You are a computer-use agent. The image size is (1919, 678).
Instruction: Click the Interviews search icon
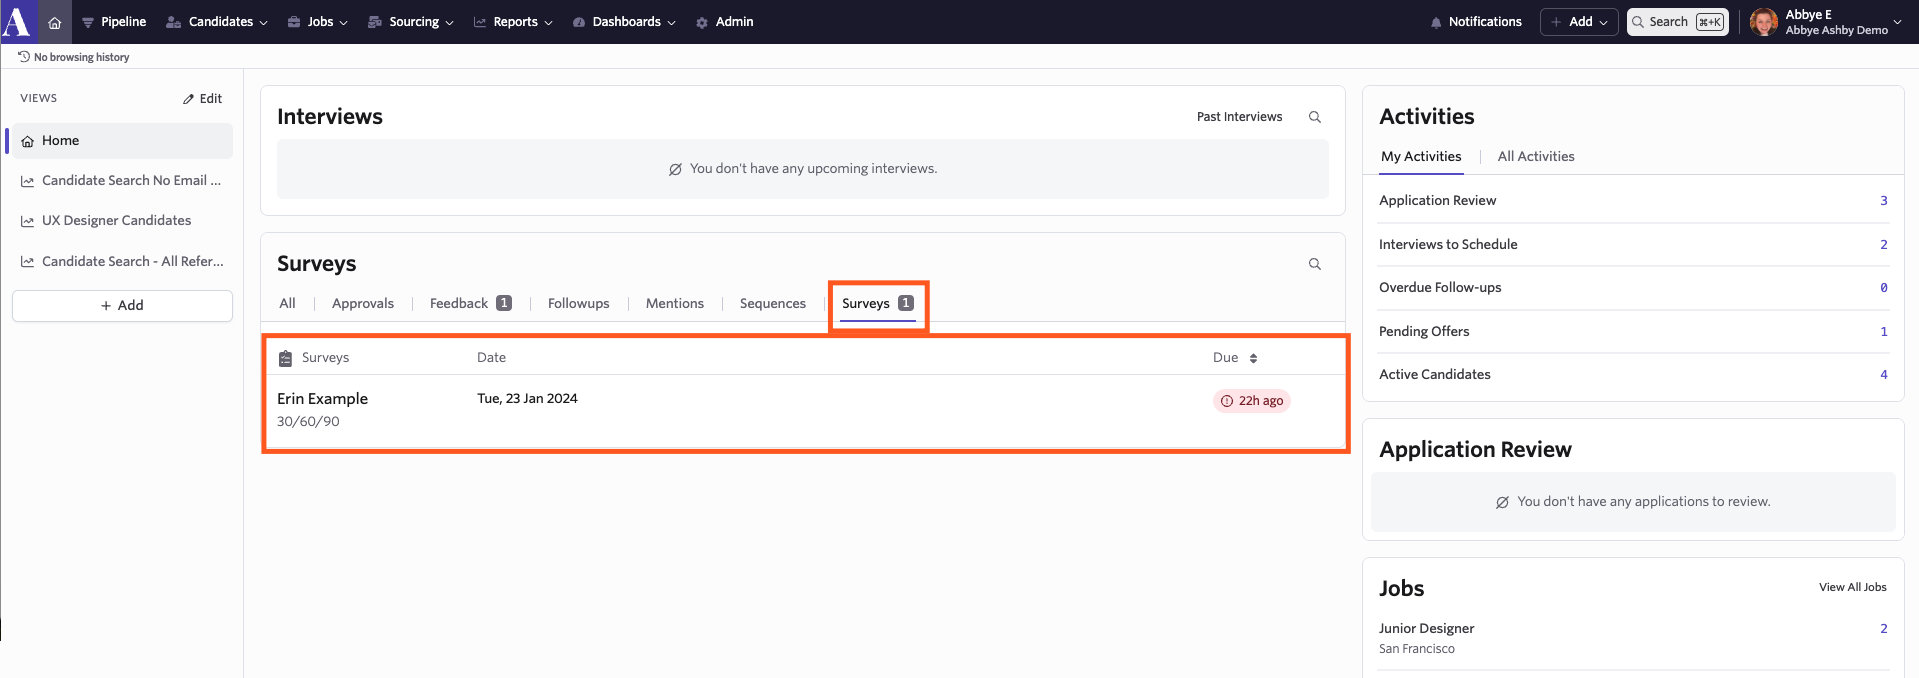[x=1315, y=117]
